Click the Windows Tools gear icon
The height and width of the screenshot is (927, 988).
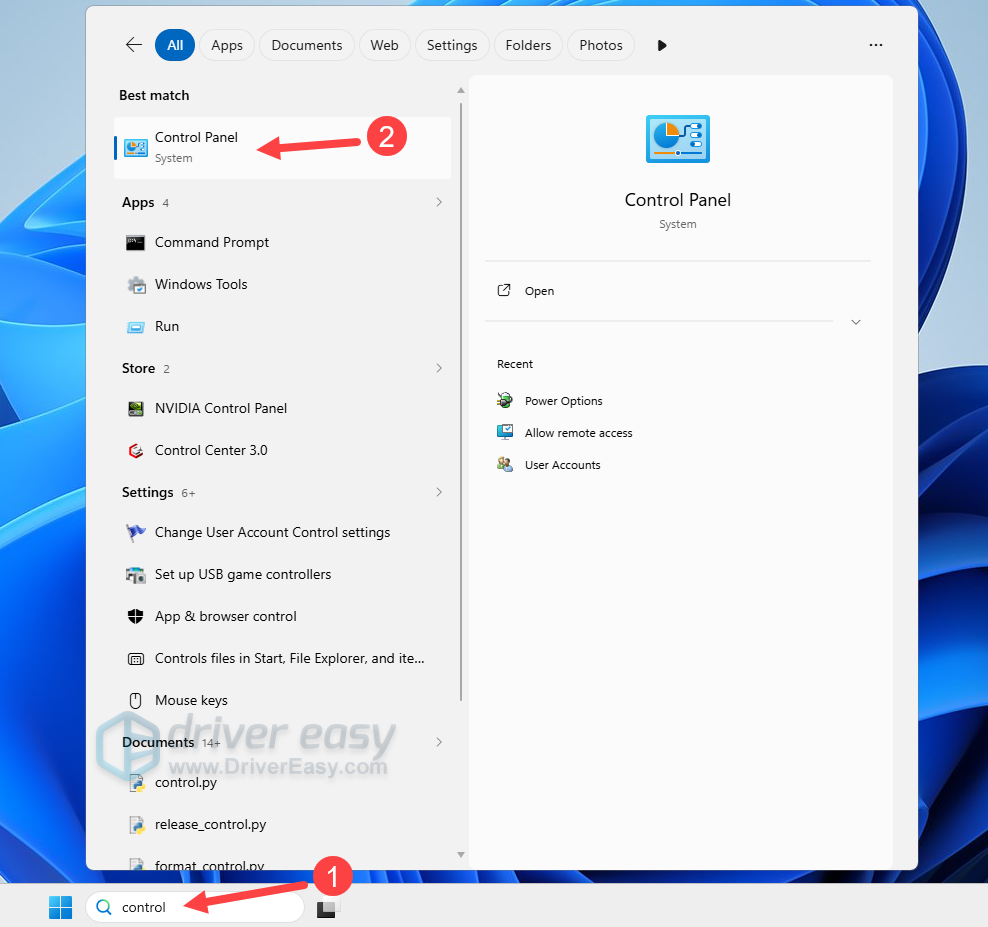pyautogui.click(x=136, y=285)
